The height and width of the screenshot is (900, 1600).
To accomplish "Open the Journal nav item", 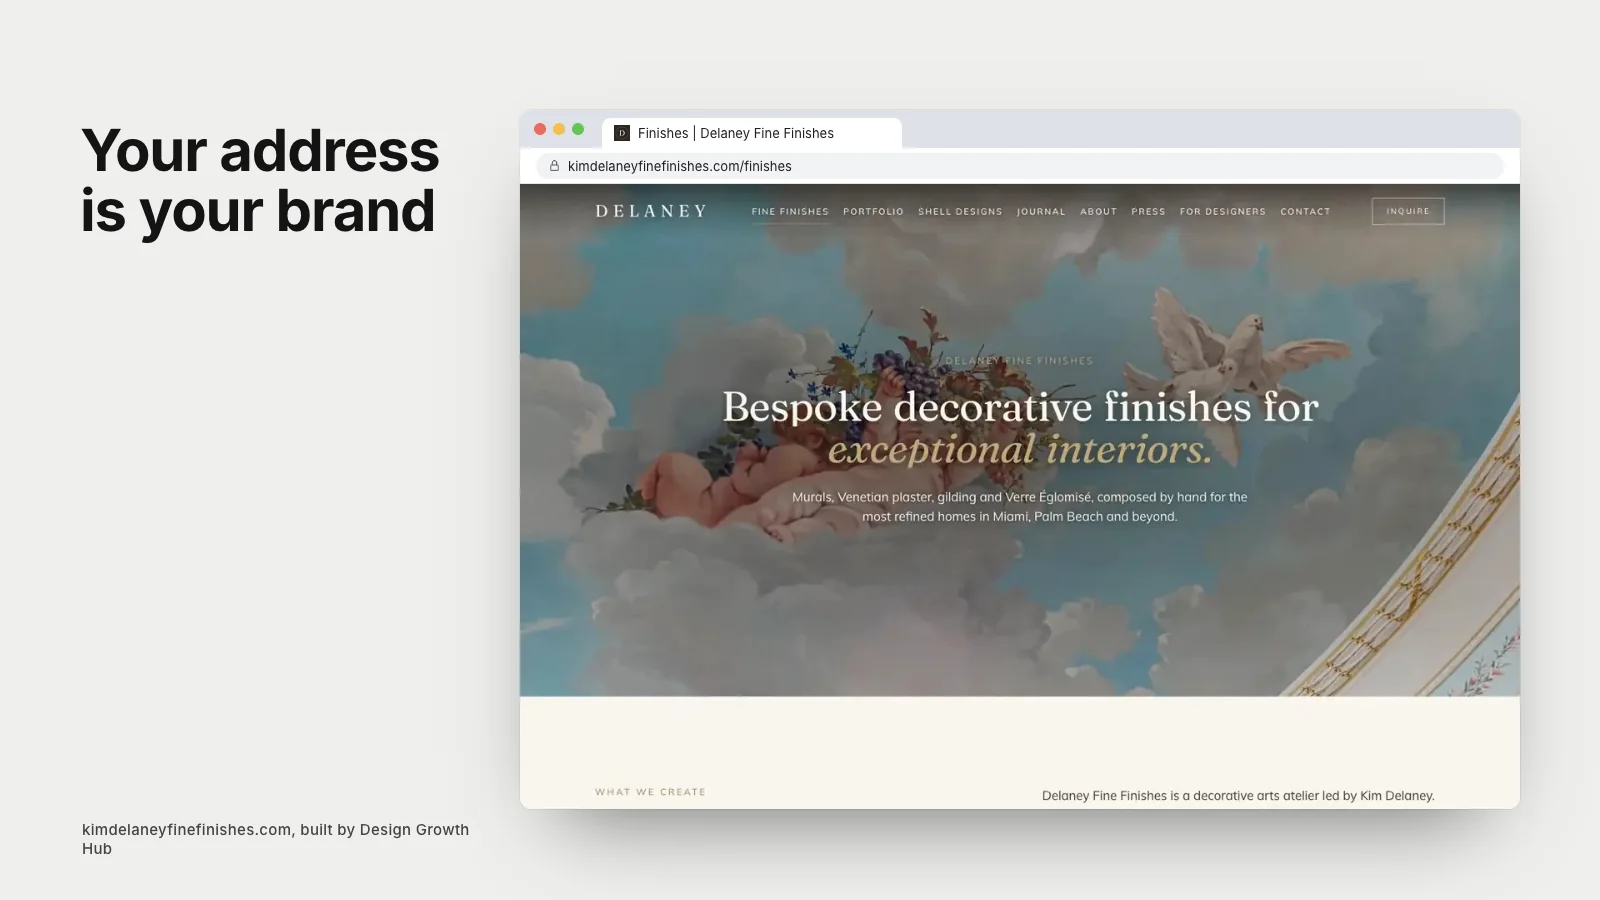I will coord(1041,212).
